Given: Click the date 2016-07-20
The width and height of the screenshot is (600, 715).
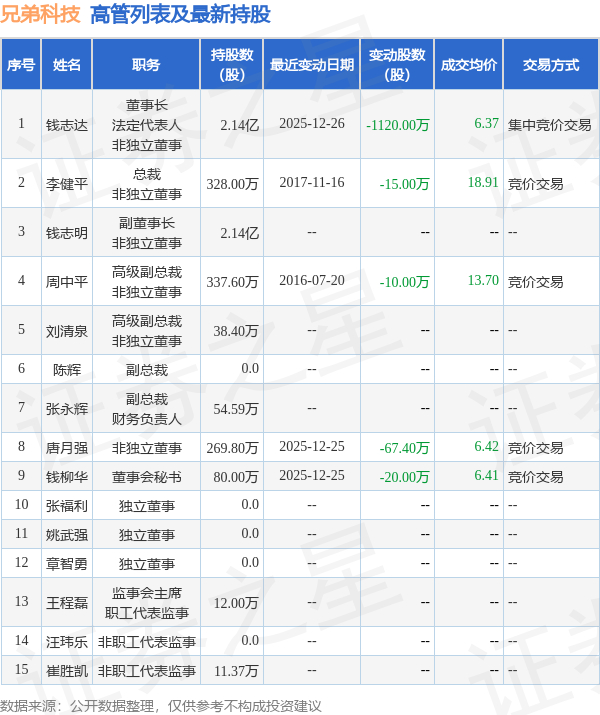Looking at the screenshot, I should coord(312,280).
